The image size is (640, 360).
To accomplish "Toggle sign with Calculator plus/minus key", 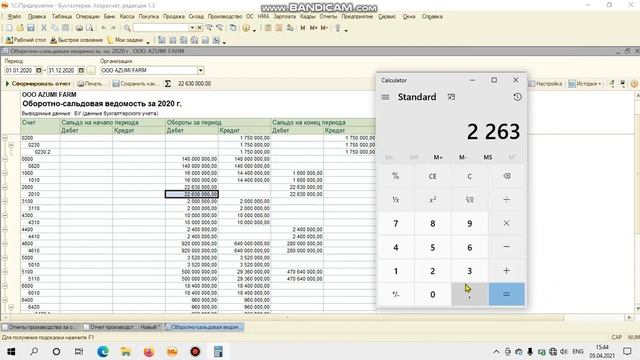I will click(x=396, y=294).
